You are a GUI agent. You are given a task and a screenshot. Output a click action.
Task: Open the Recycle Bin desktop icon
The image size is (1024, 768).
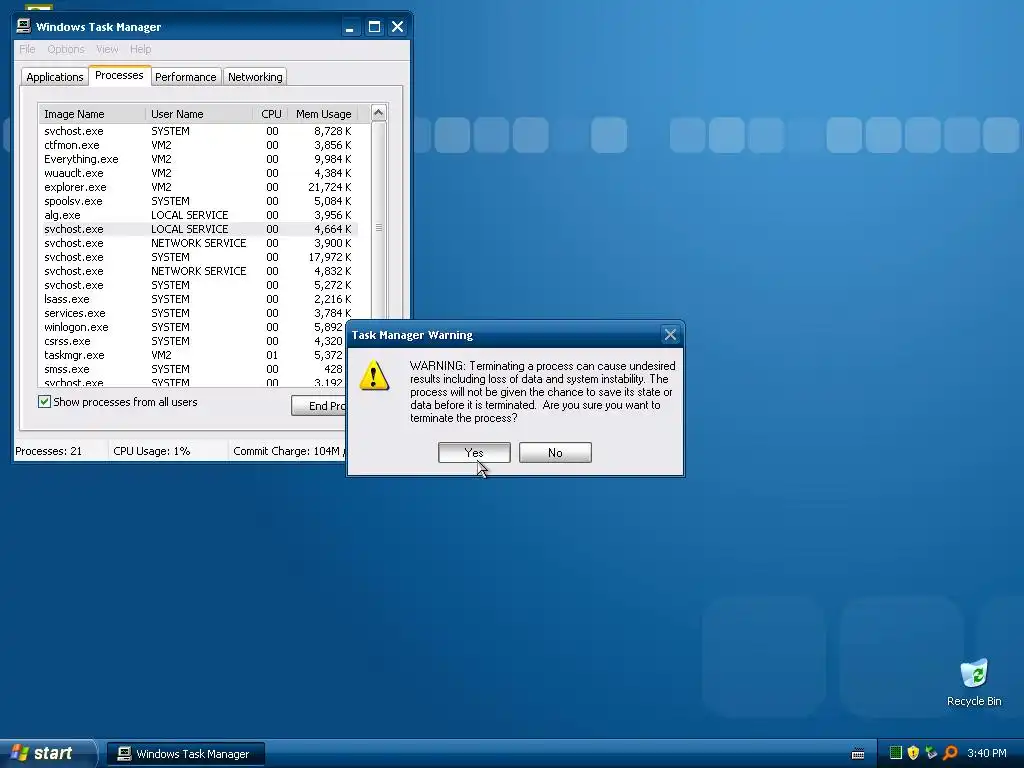[x=974, y=682]
